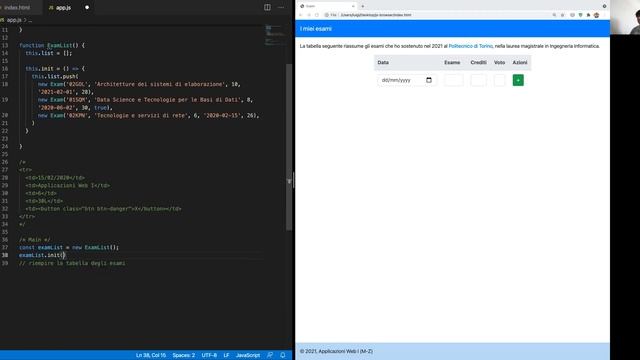
Task: Click the feedback icon in status bar
Action: [x=270, y=355]
